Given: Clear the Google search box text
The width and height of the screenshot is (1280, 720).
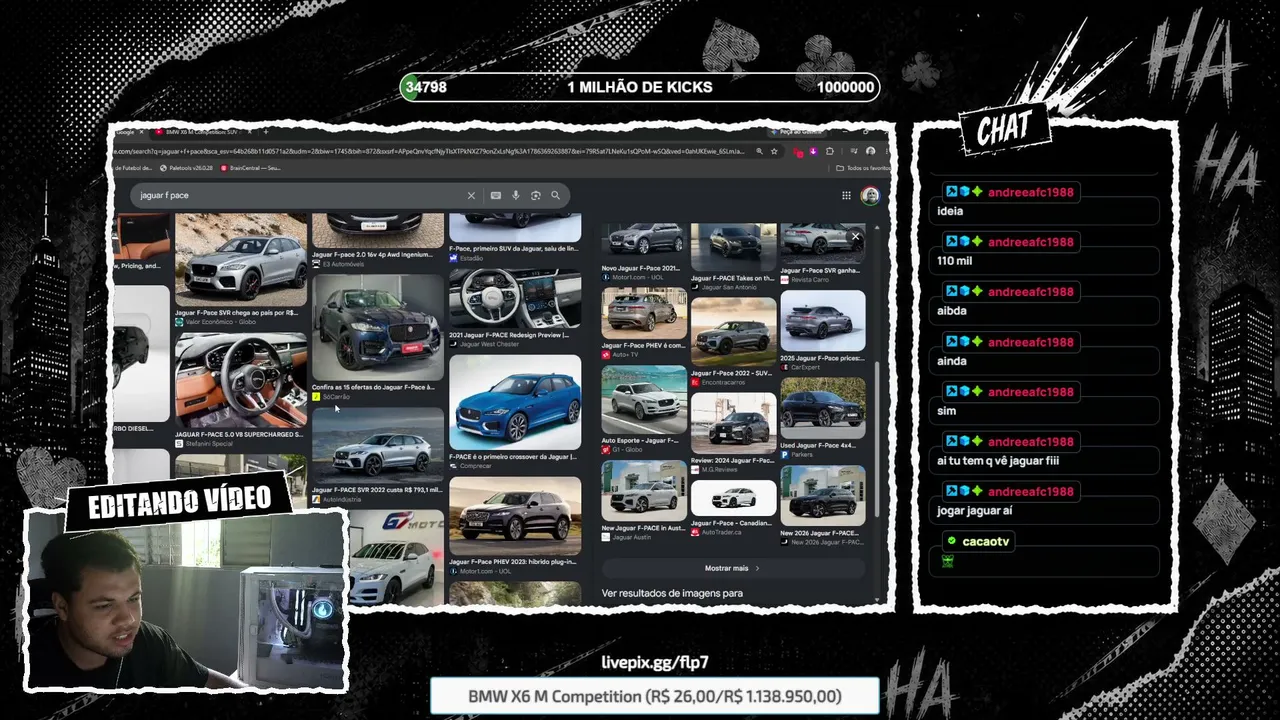Looking at the screenshot, I should [471, 196].
